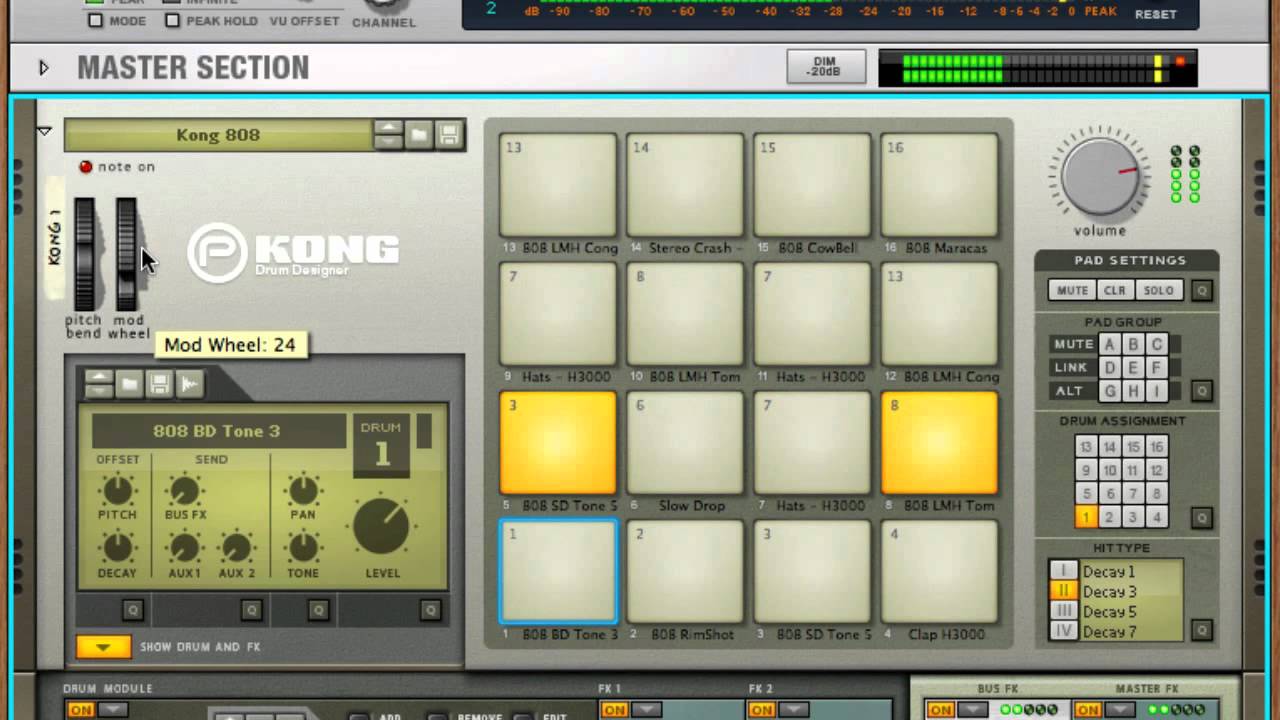This screenshot has width=1280, height=720.
Task: Assign drum 6 in Drum Assignment grid
Action: click(x=1109, y=494)
